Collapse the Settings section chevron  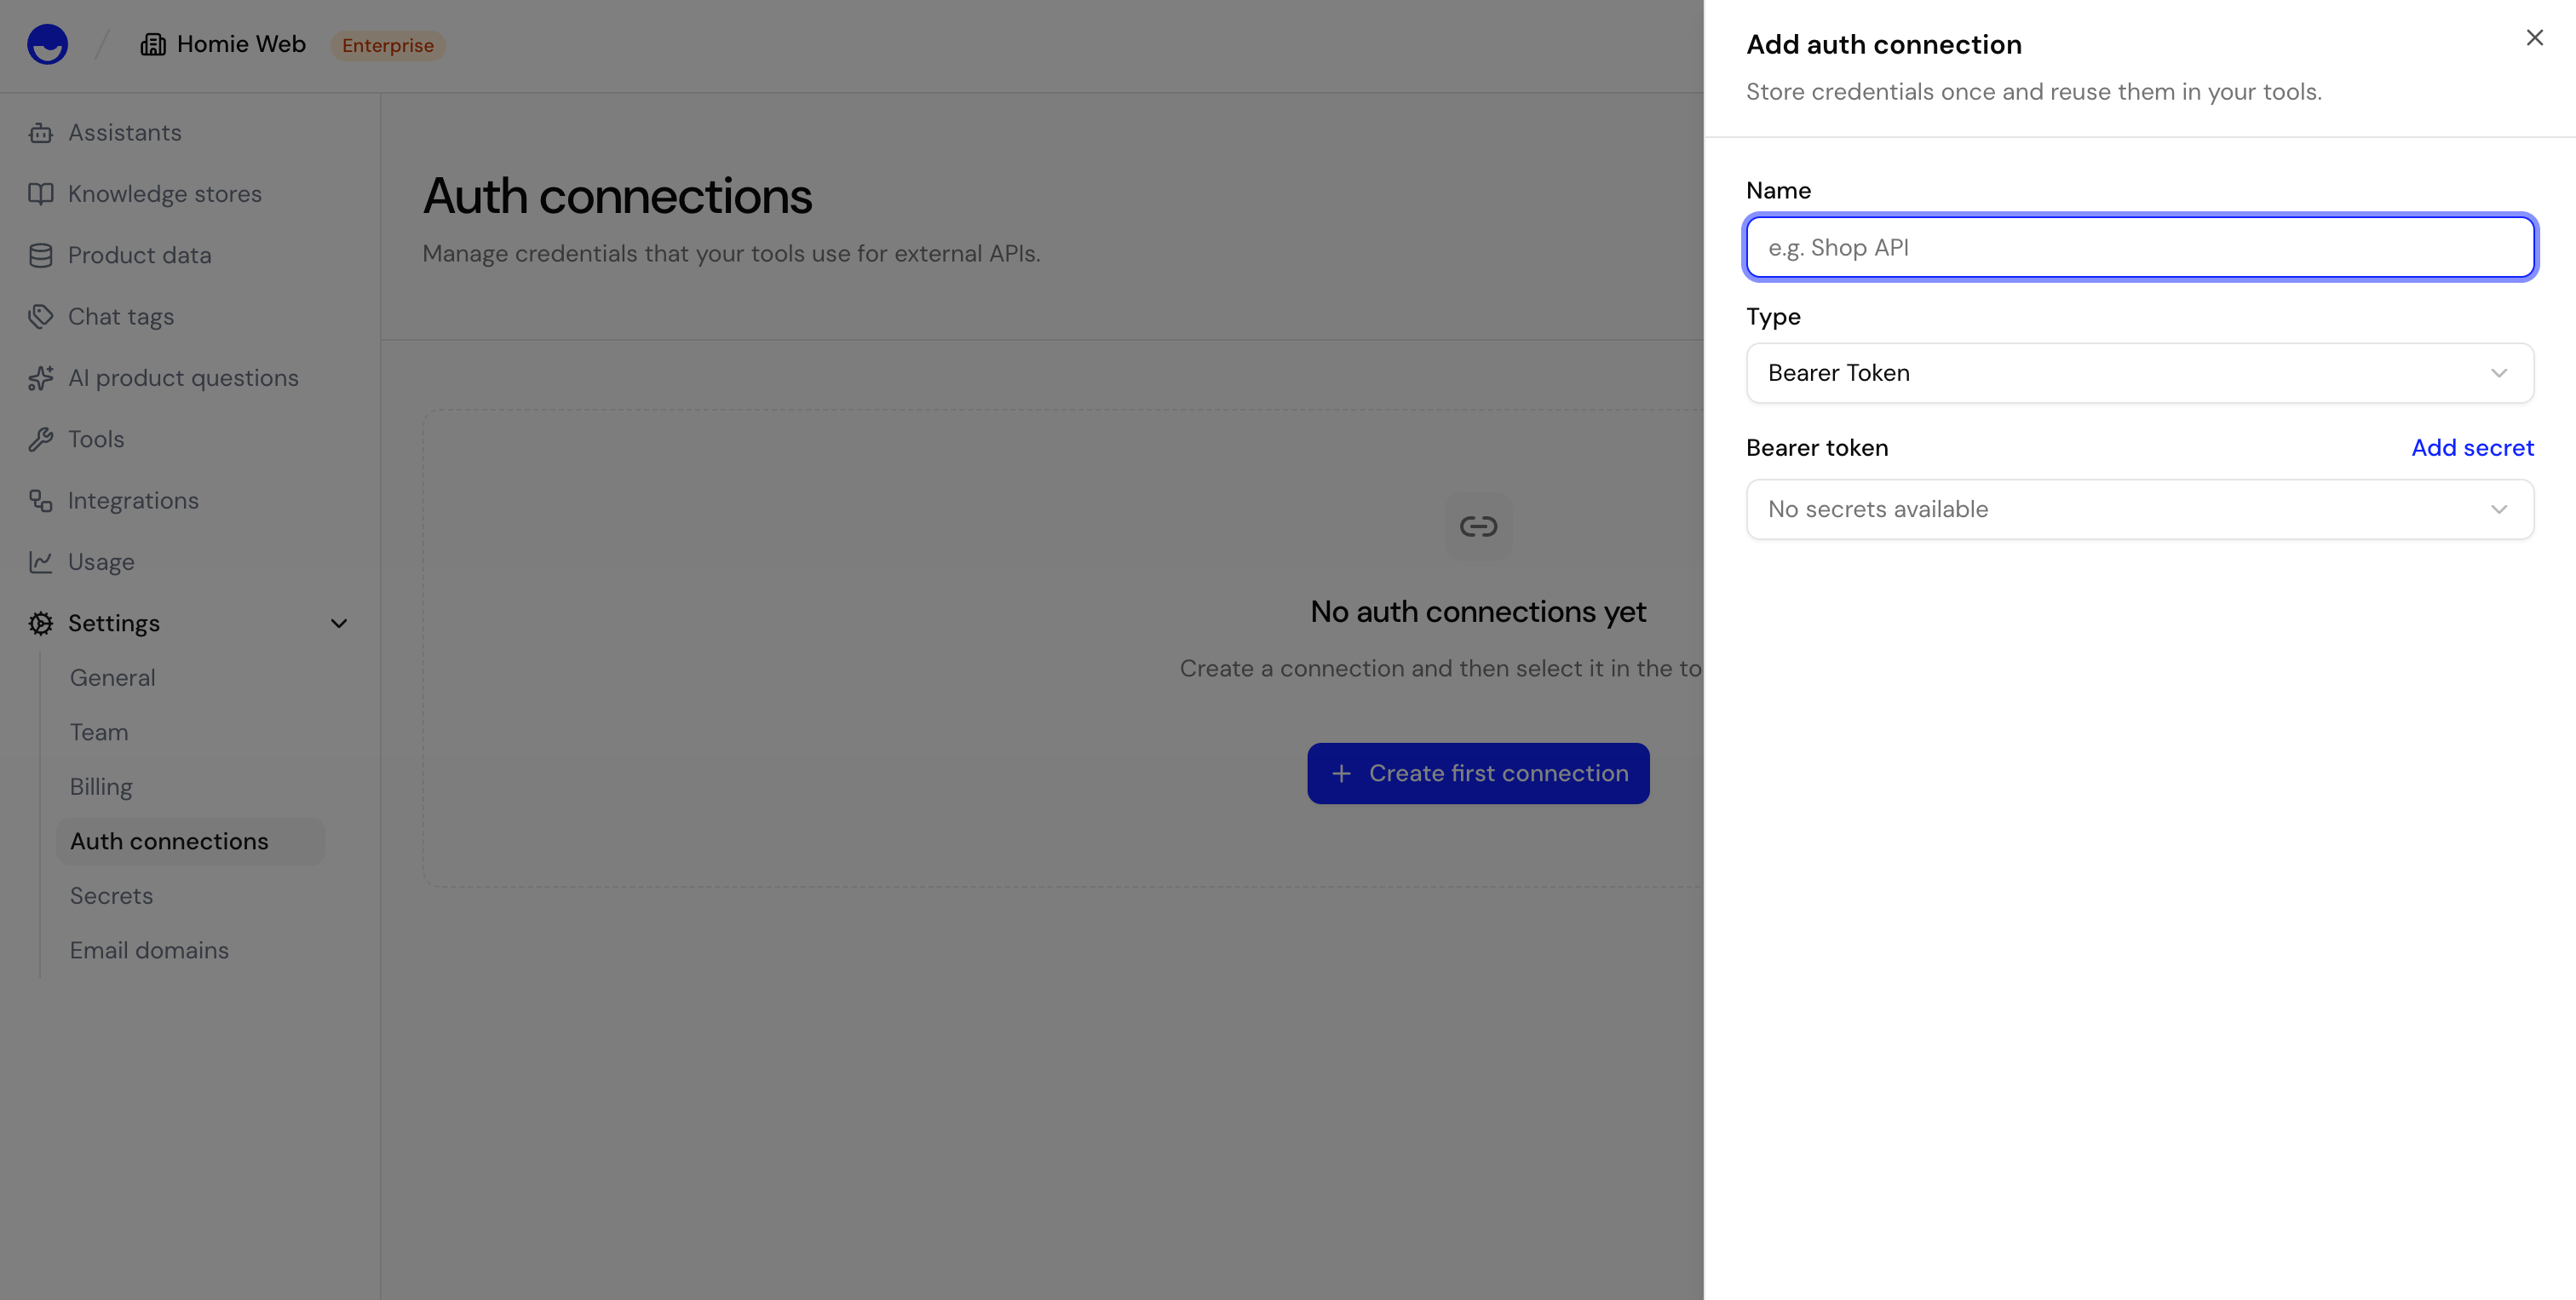tap(339, 623)
